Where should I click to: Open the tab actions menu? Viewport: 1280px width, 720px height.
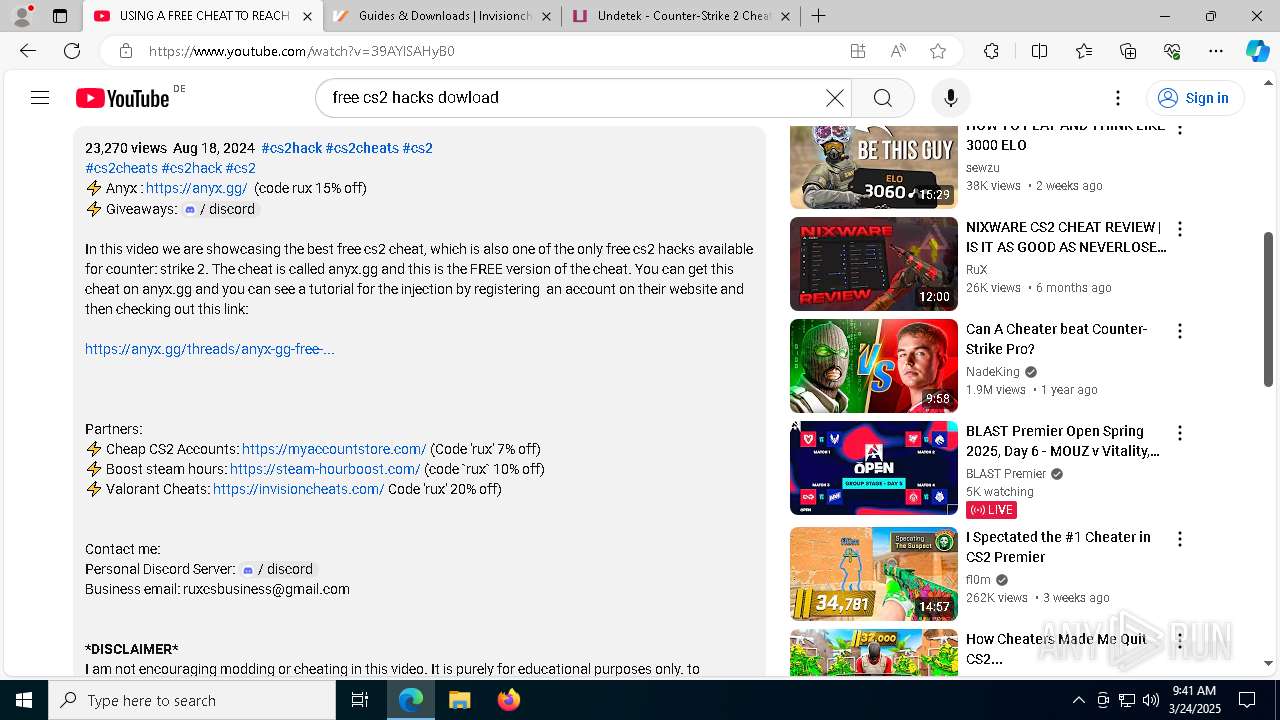point(60,16)
